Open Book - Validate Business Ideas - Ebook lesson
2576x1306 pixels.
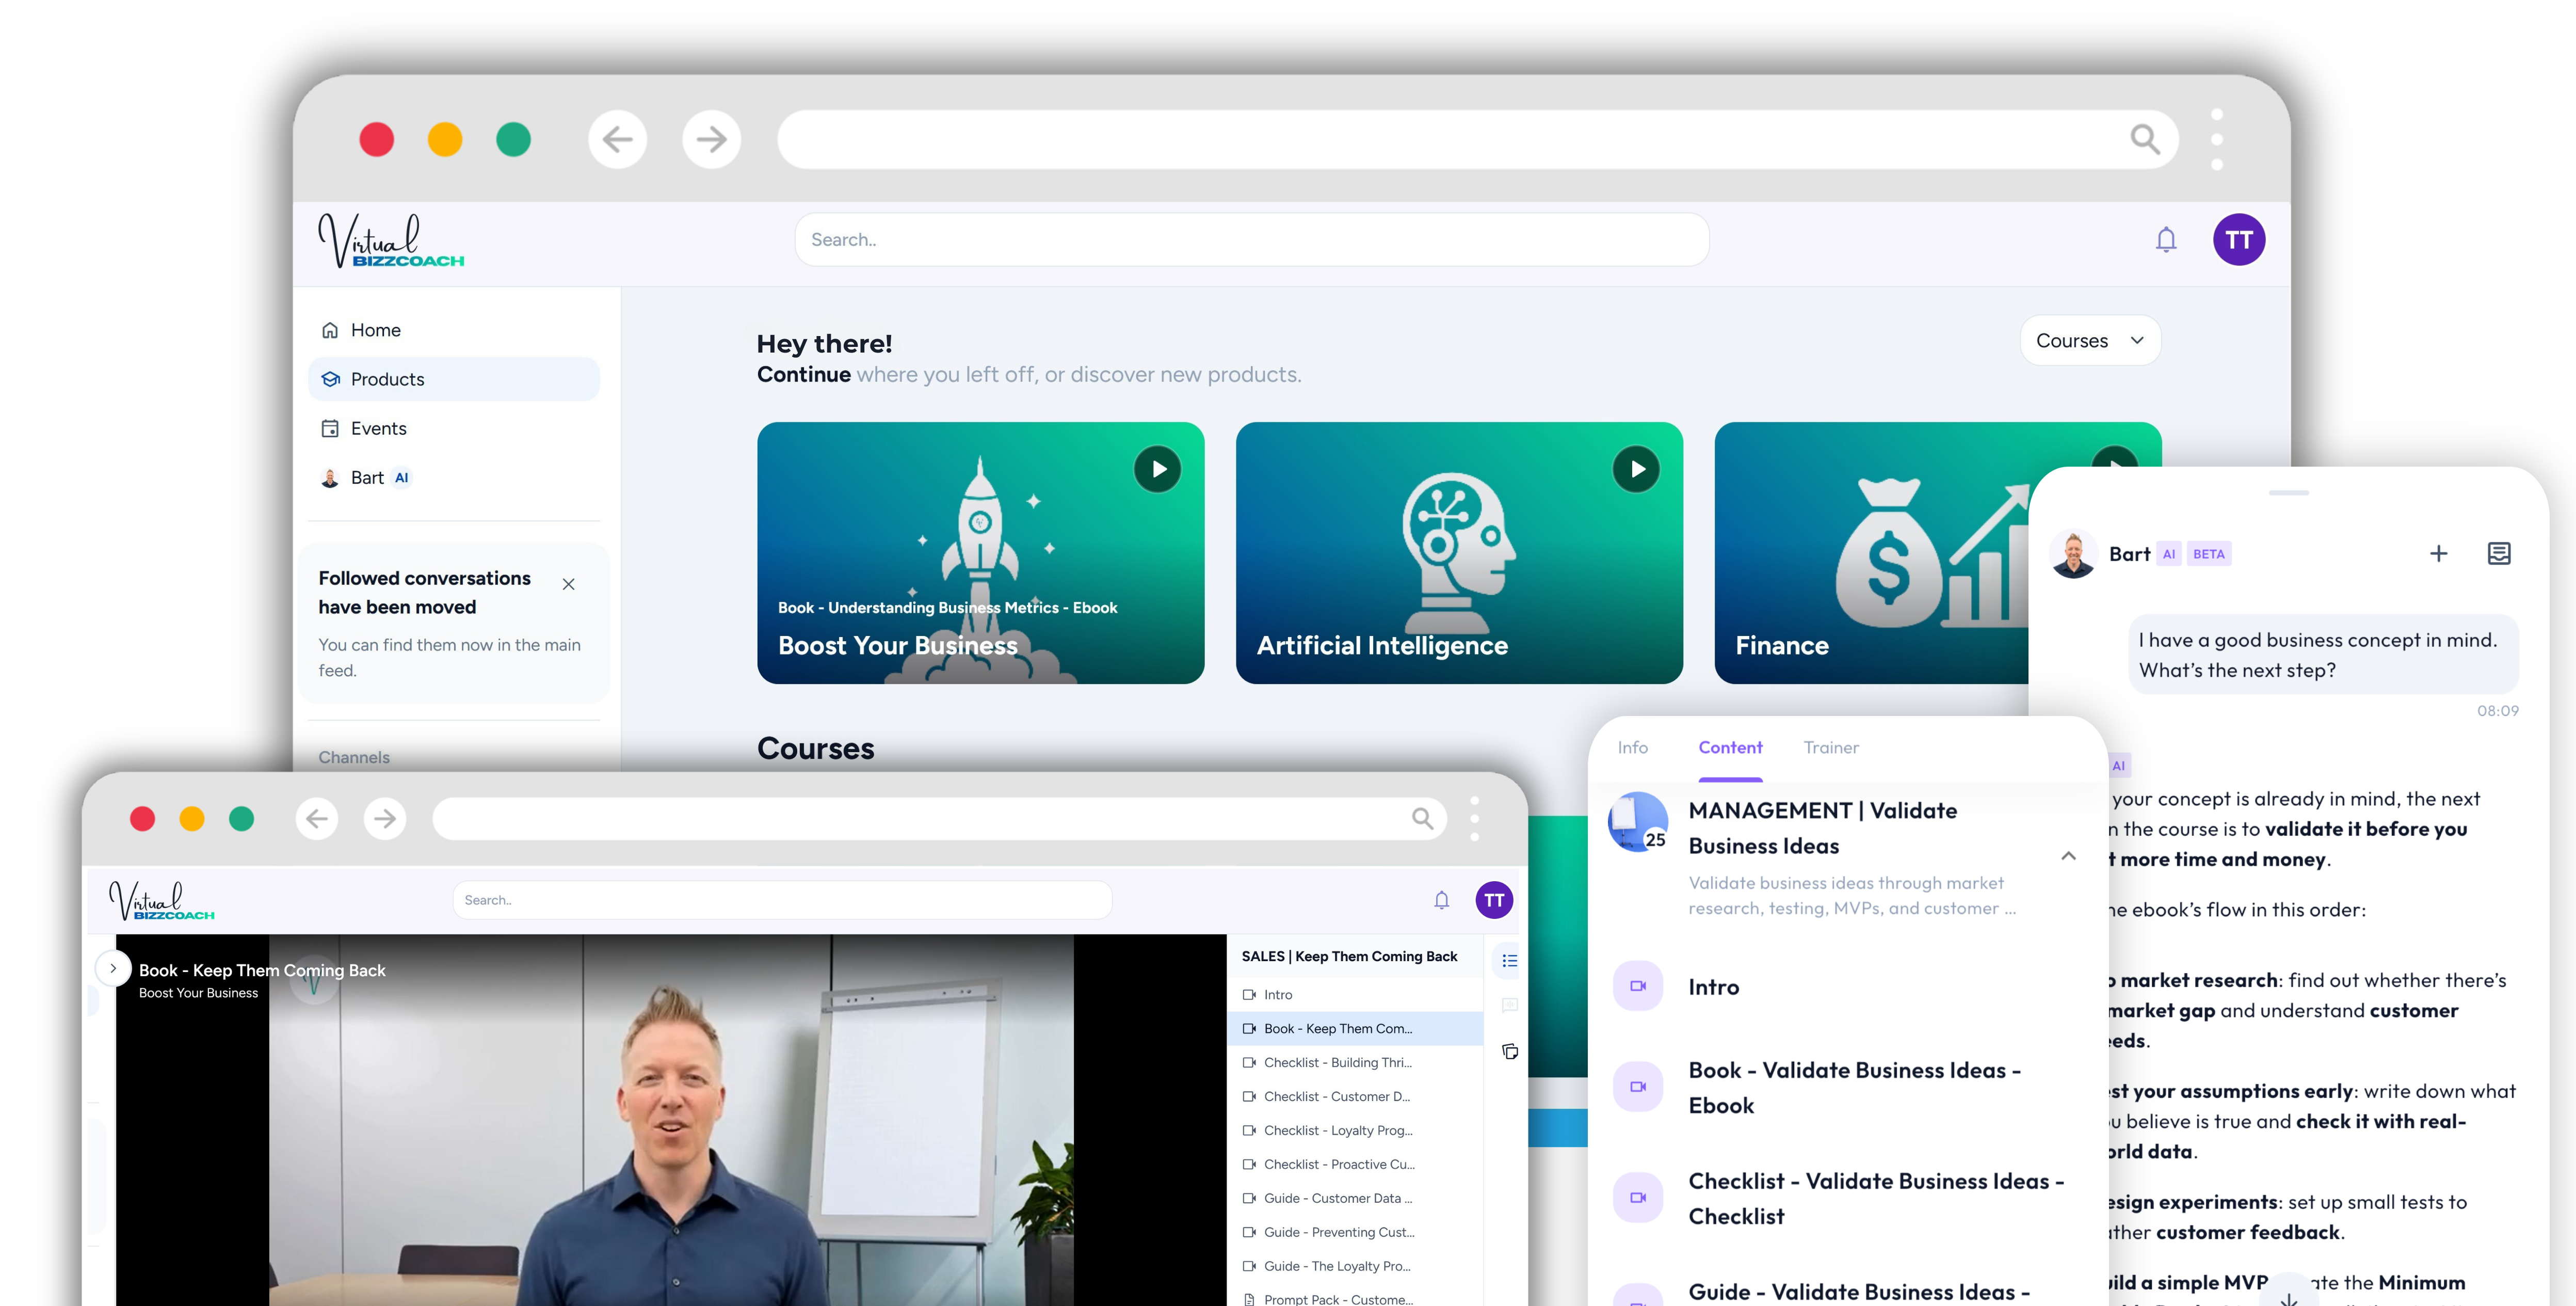pyautogui.click(x=1847, y=1088)
